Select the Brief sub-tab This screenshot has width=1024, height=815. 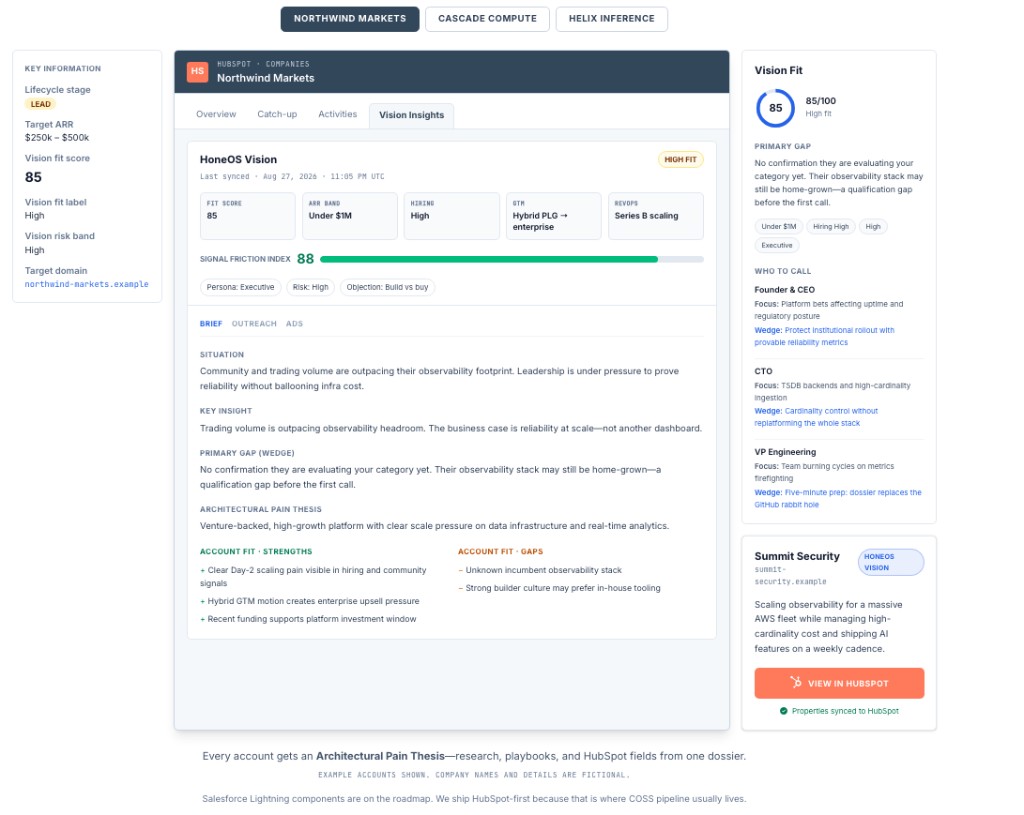coord(211,324)
